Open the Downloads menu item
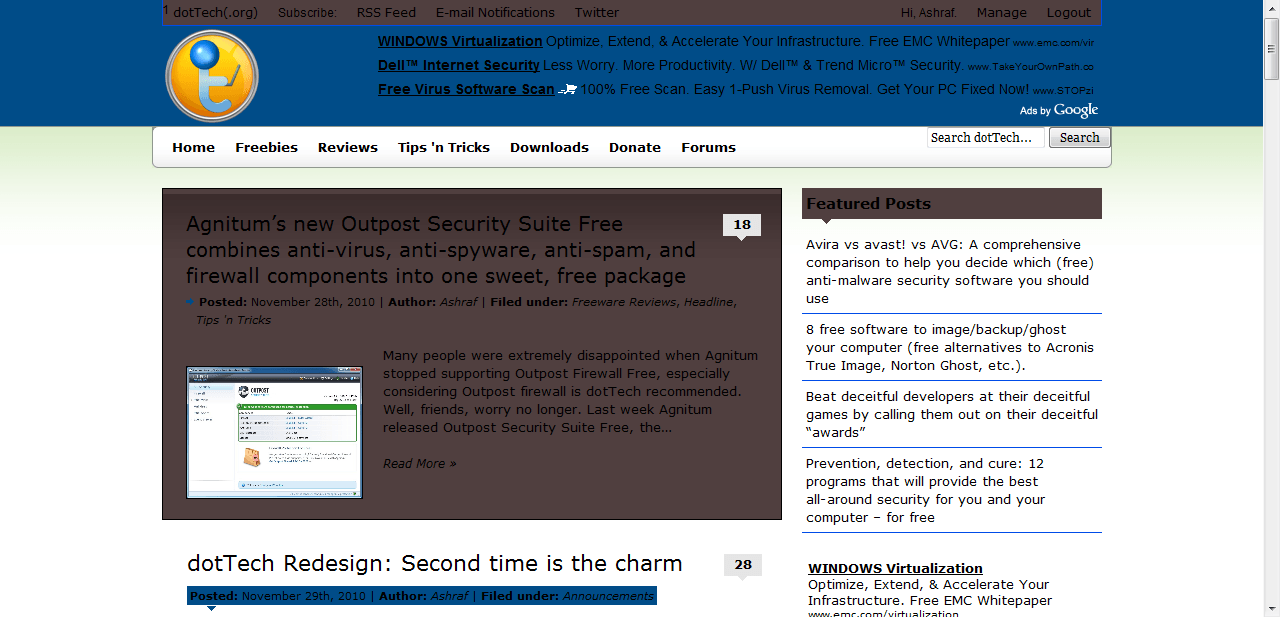This screenshot has height=617, width=1280. click(549, 147)
